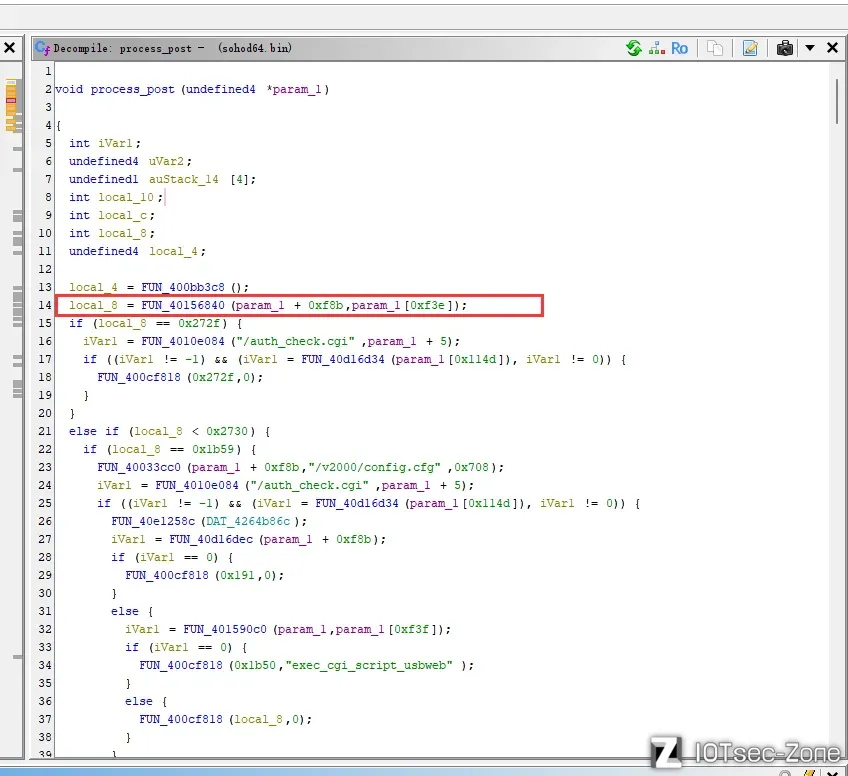Toggle the Ro read-only view icon
The width and height of the screenshot is (848, 776).
pos(680,48)
